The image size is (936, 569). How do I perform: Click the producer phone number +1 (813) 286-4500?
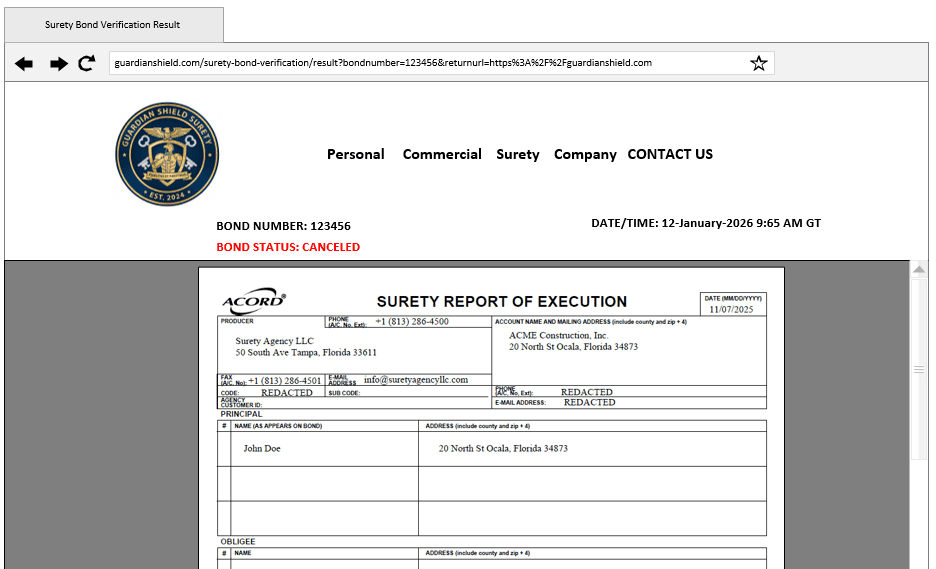pos(412,322)
